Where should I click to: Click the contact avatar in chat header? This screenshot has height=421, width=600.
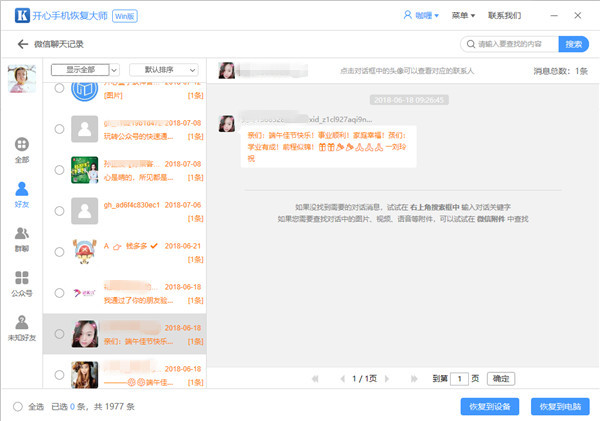pyautogui.click(x=227, y=70)
